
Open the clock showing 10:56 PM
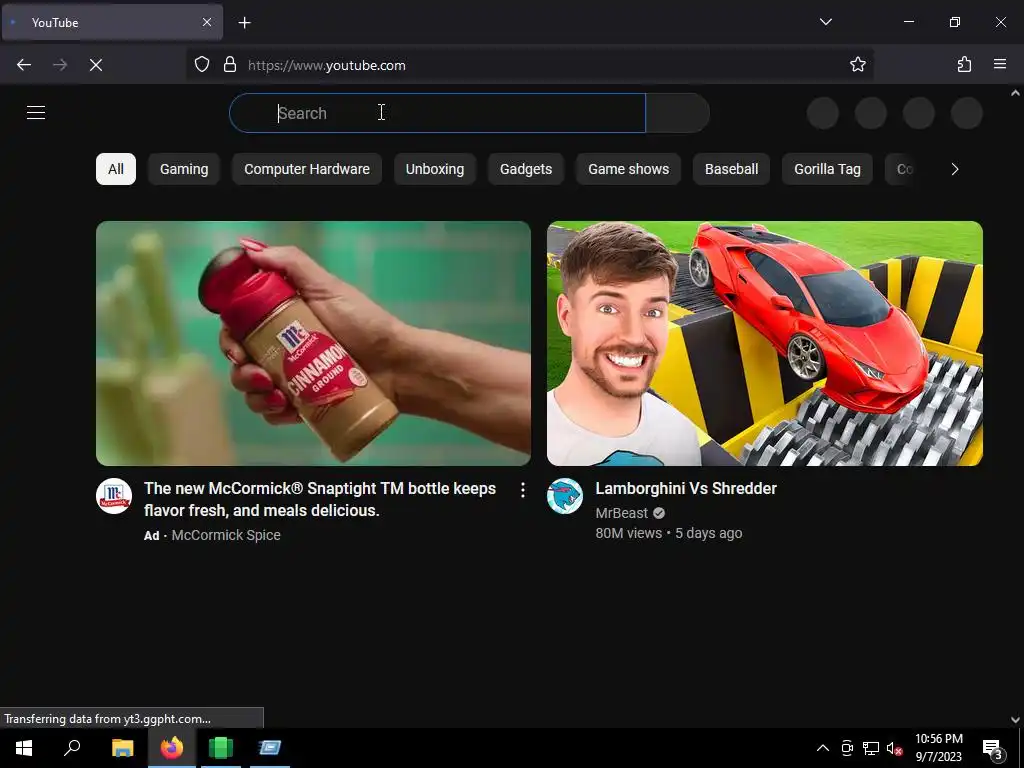938,748
